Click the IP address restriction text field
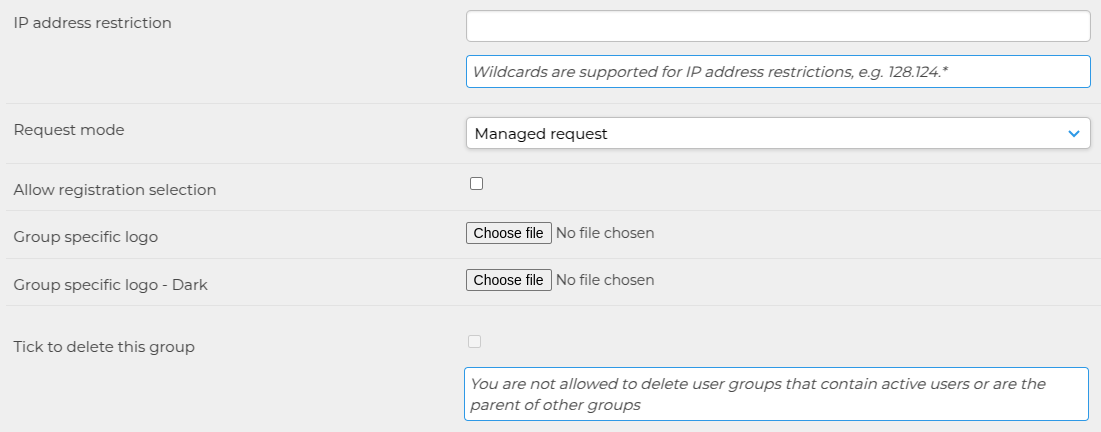The width and height of the screenshot is (1101, 432). click(x=778, y=26)
